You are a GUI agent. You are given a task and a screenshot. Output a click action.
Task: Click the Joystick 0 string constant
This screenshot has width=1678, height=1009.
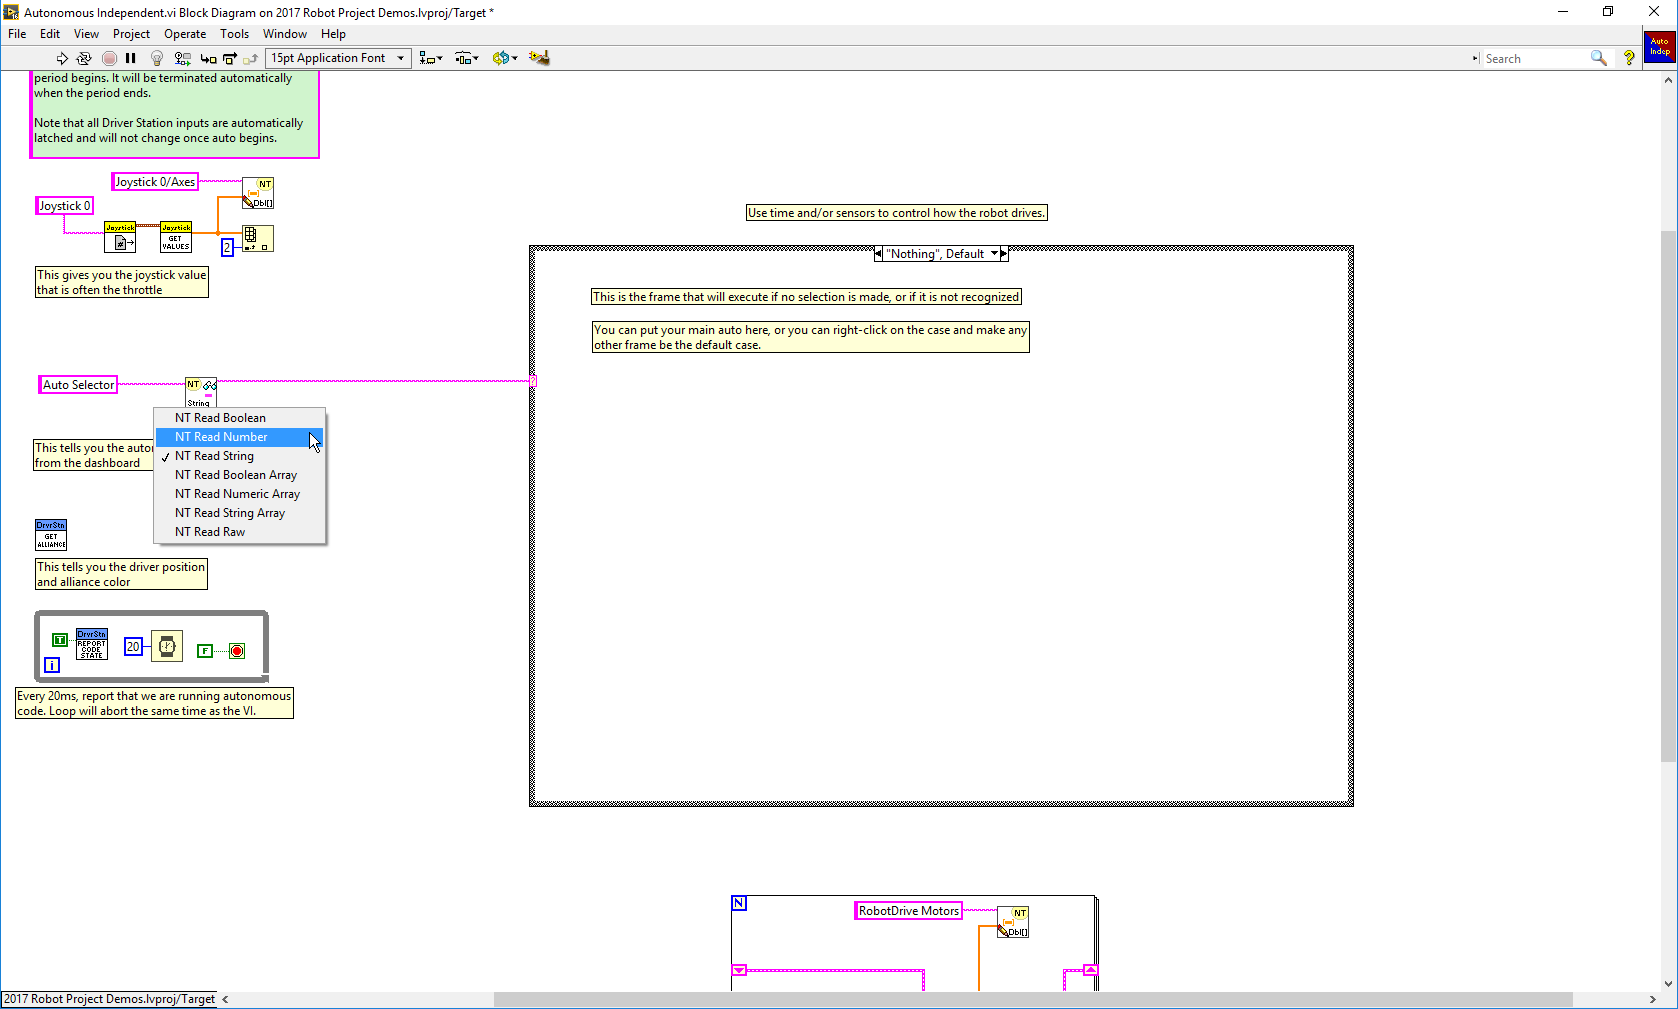65,206
